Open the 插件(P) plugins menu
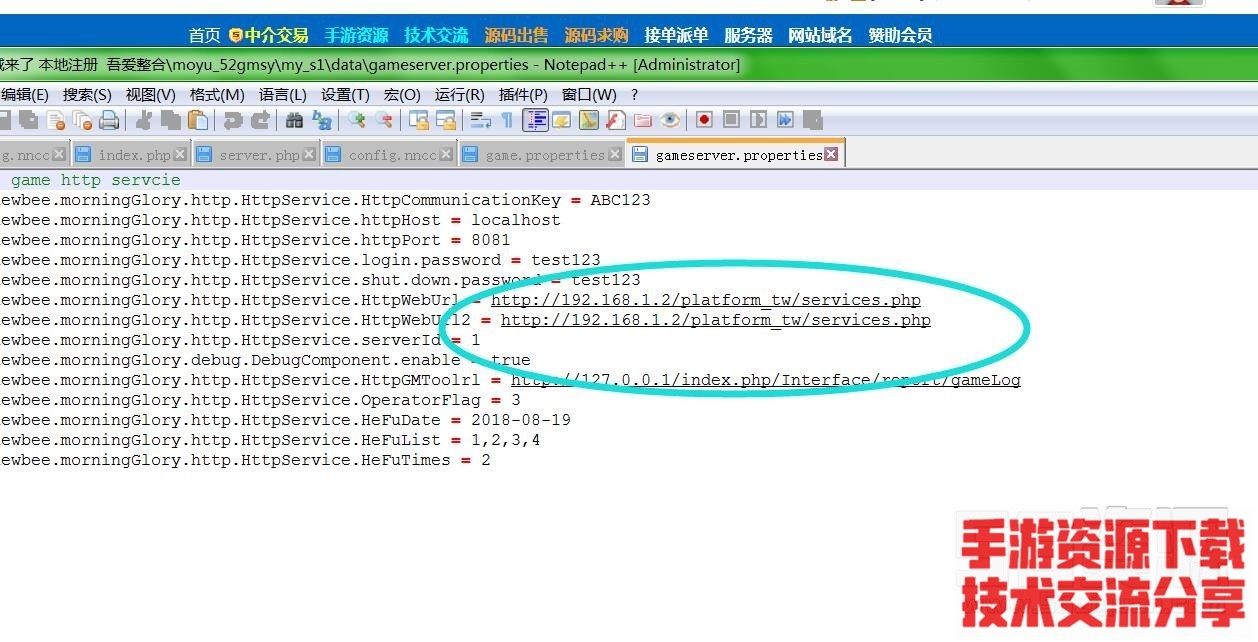 523,95
